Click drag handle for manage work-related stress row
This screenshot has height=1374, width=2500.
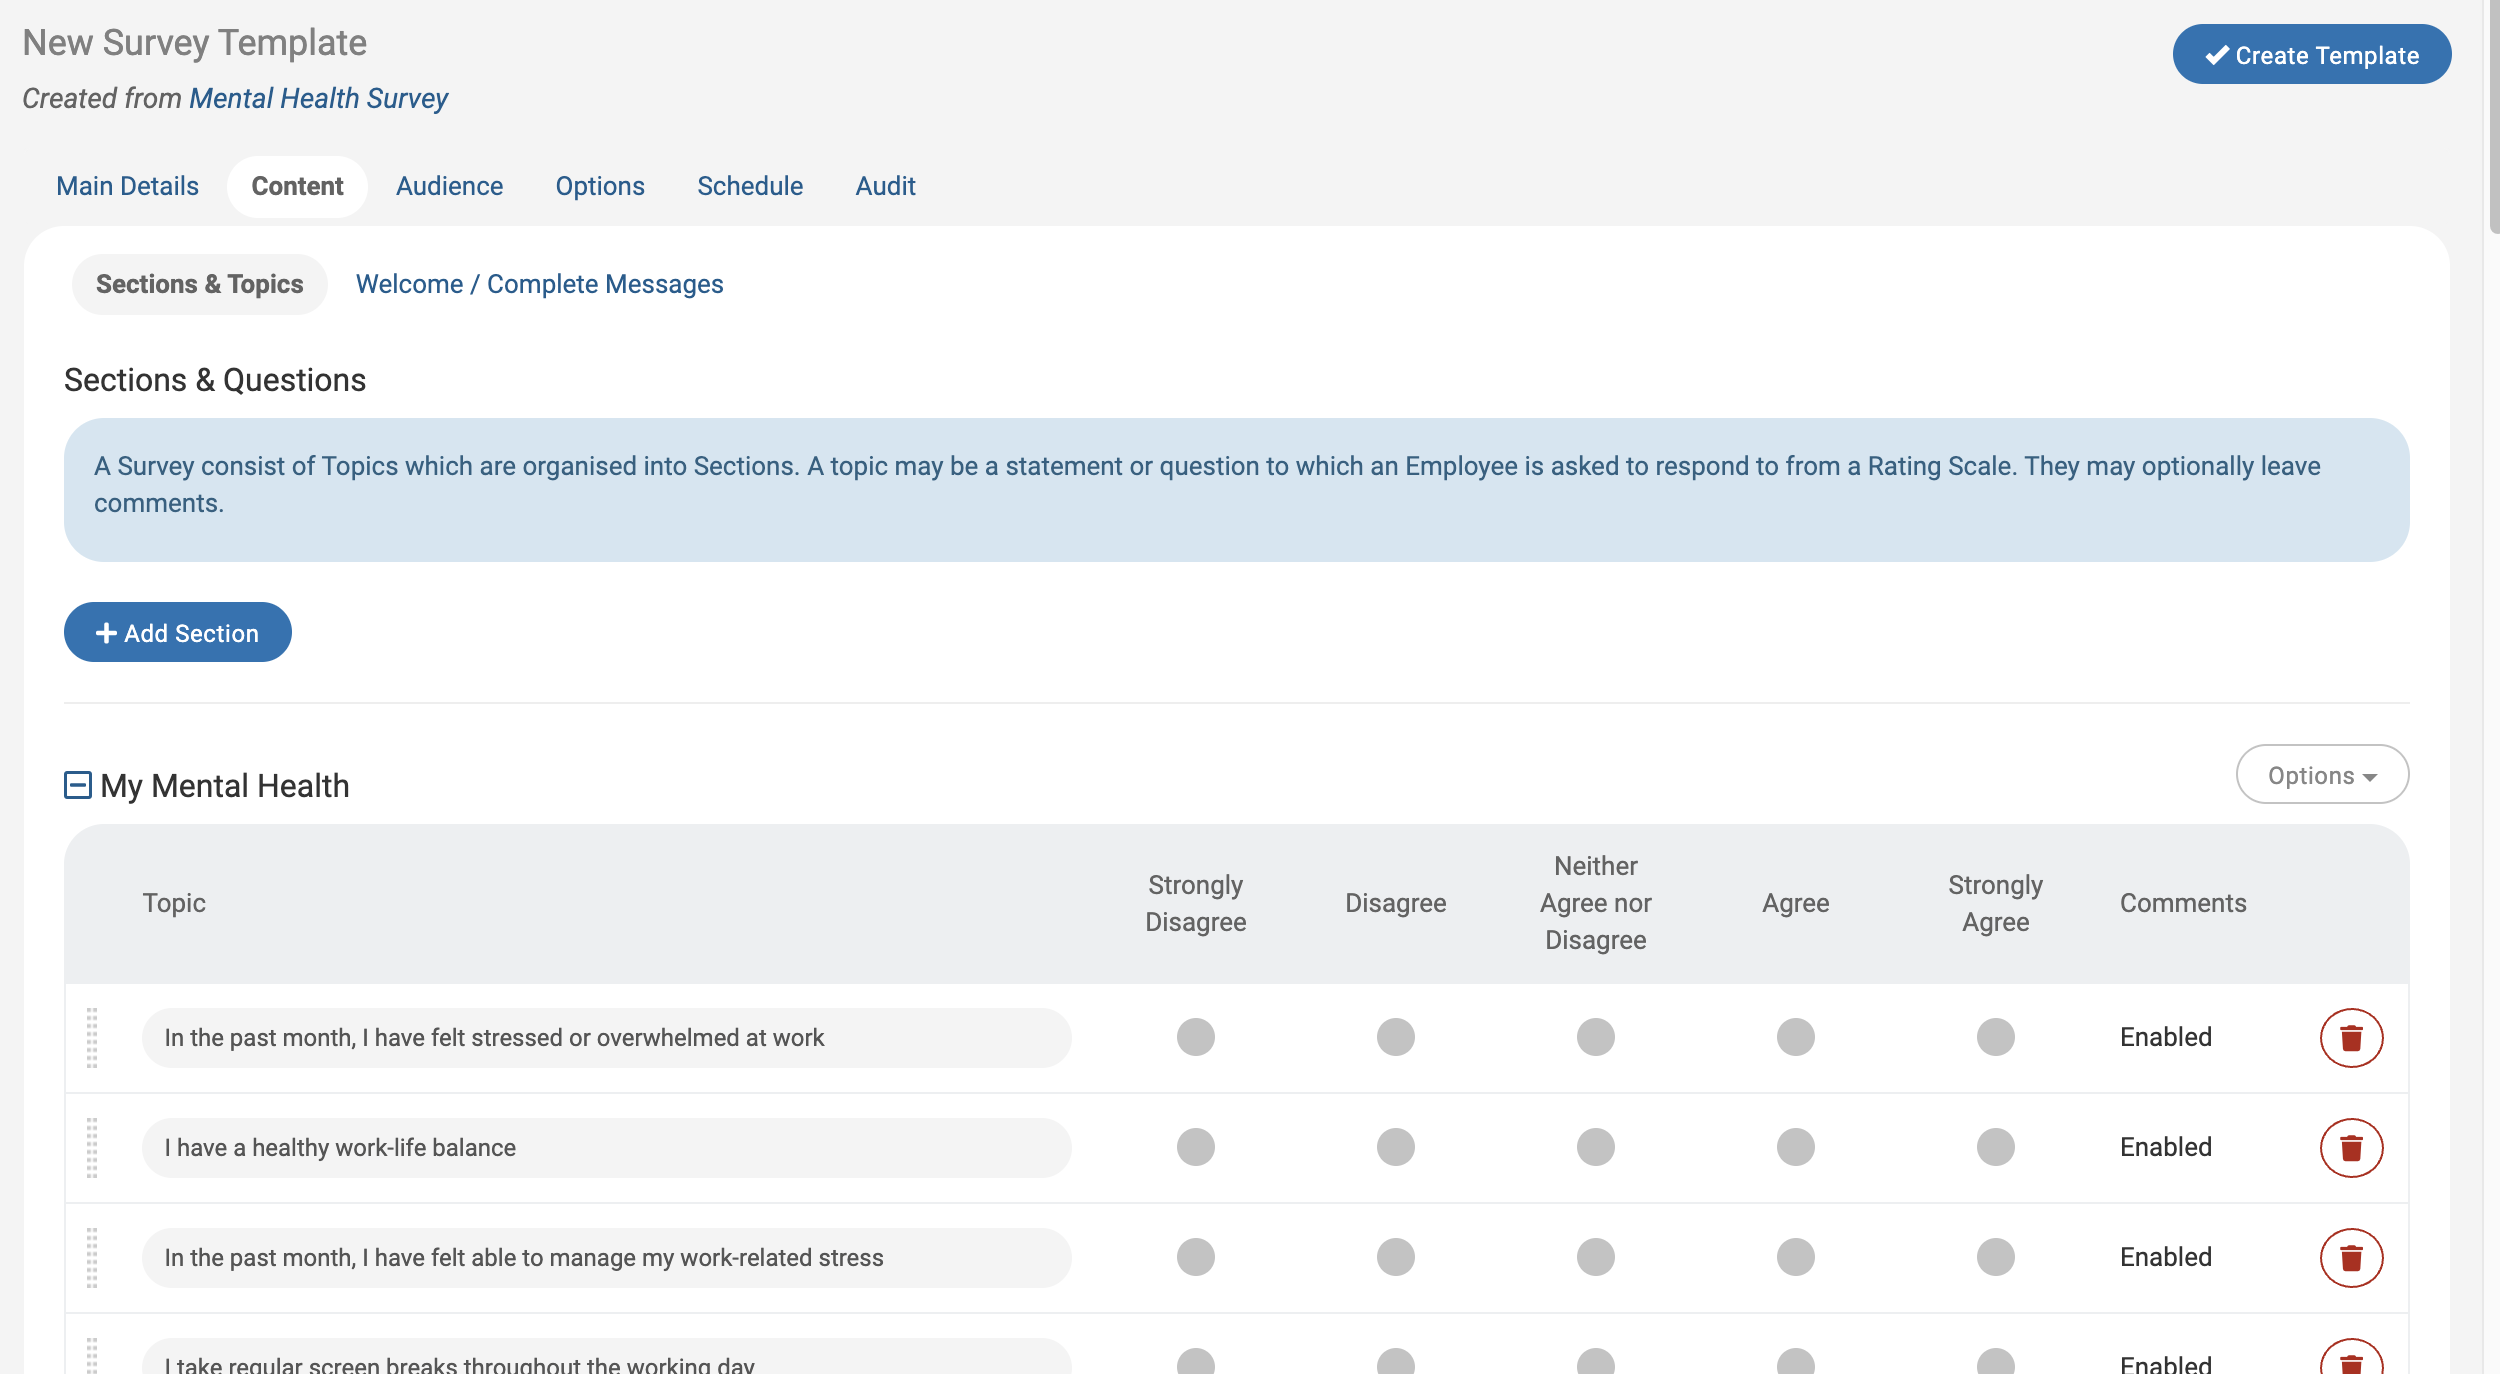coord(92,1258)
